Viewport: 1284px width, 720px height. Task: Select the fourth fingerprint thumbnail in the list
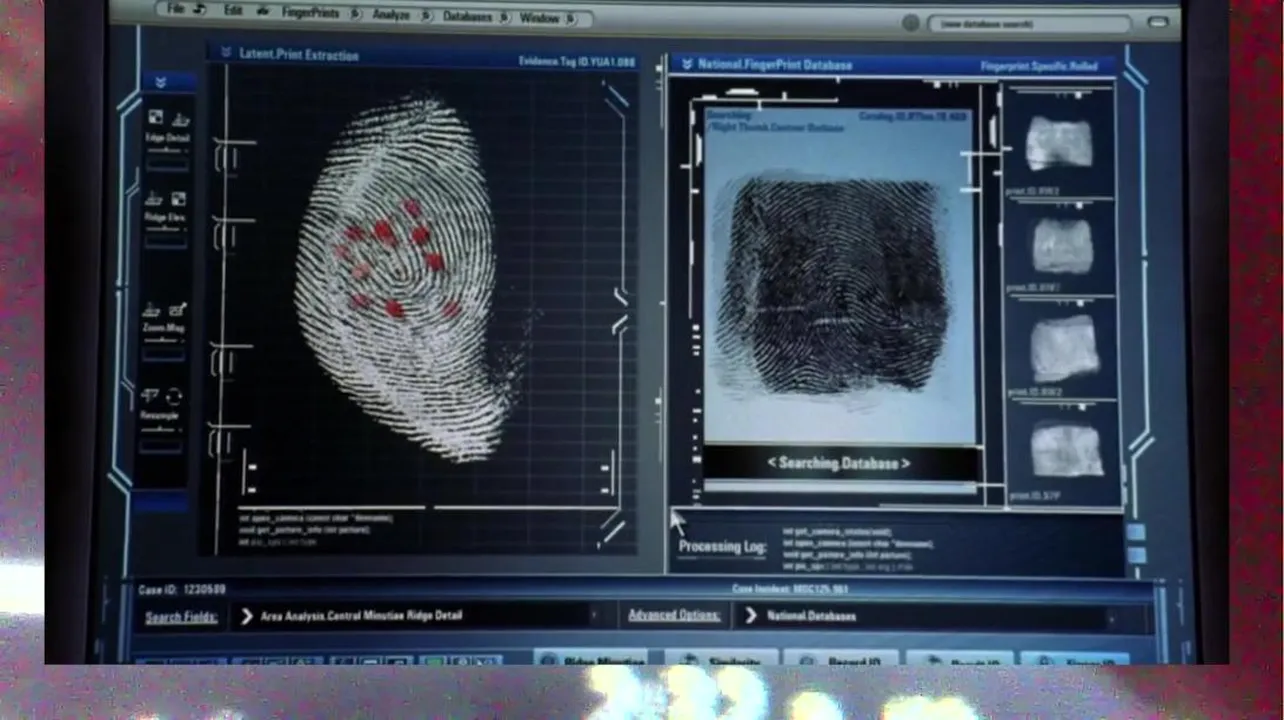[1066, 449]
